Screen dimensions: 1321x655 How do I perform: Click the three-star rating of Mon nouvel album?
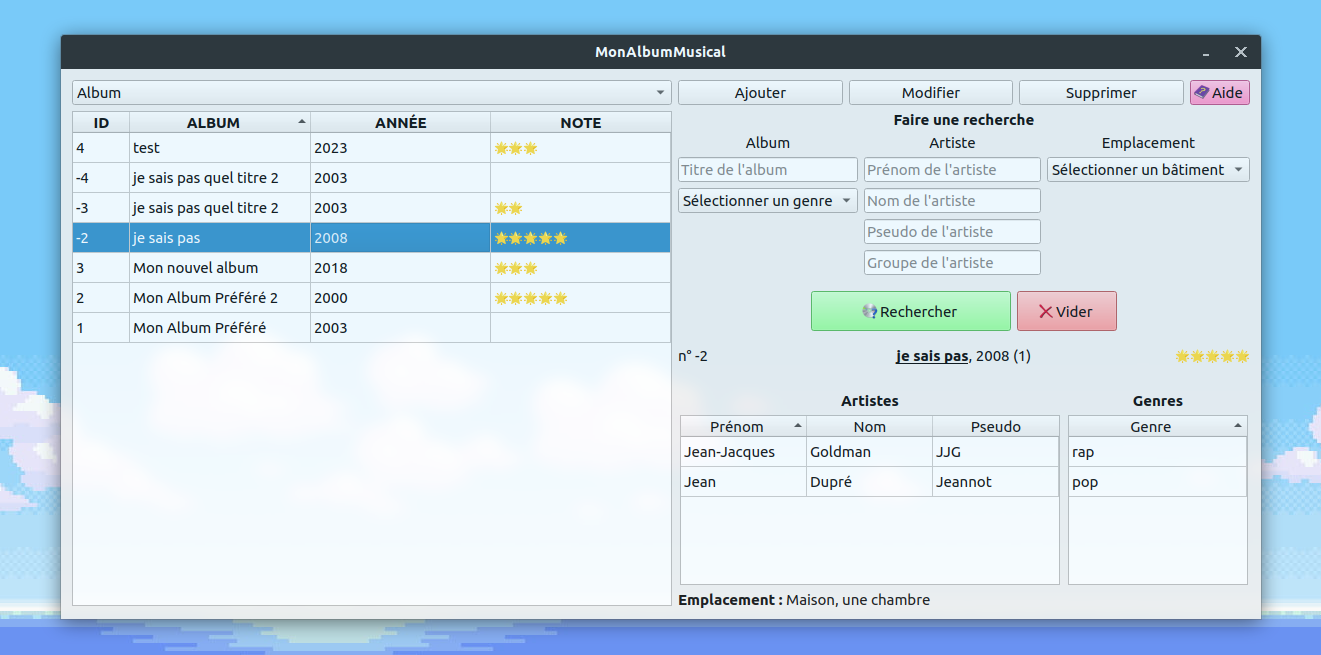pos(516,268)
